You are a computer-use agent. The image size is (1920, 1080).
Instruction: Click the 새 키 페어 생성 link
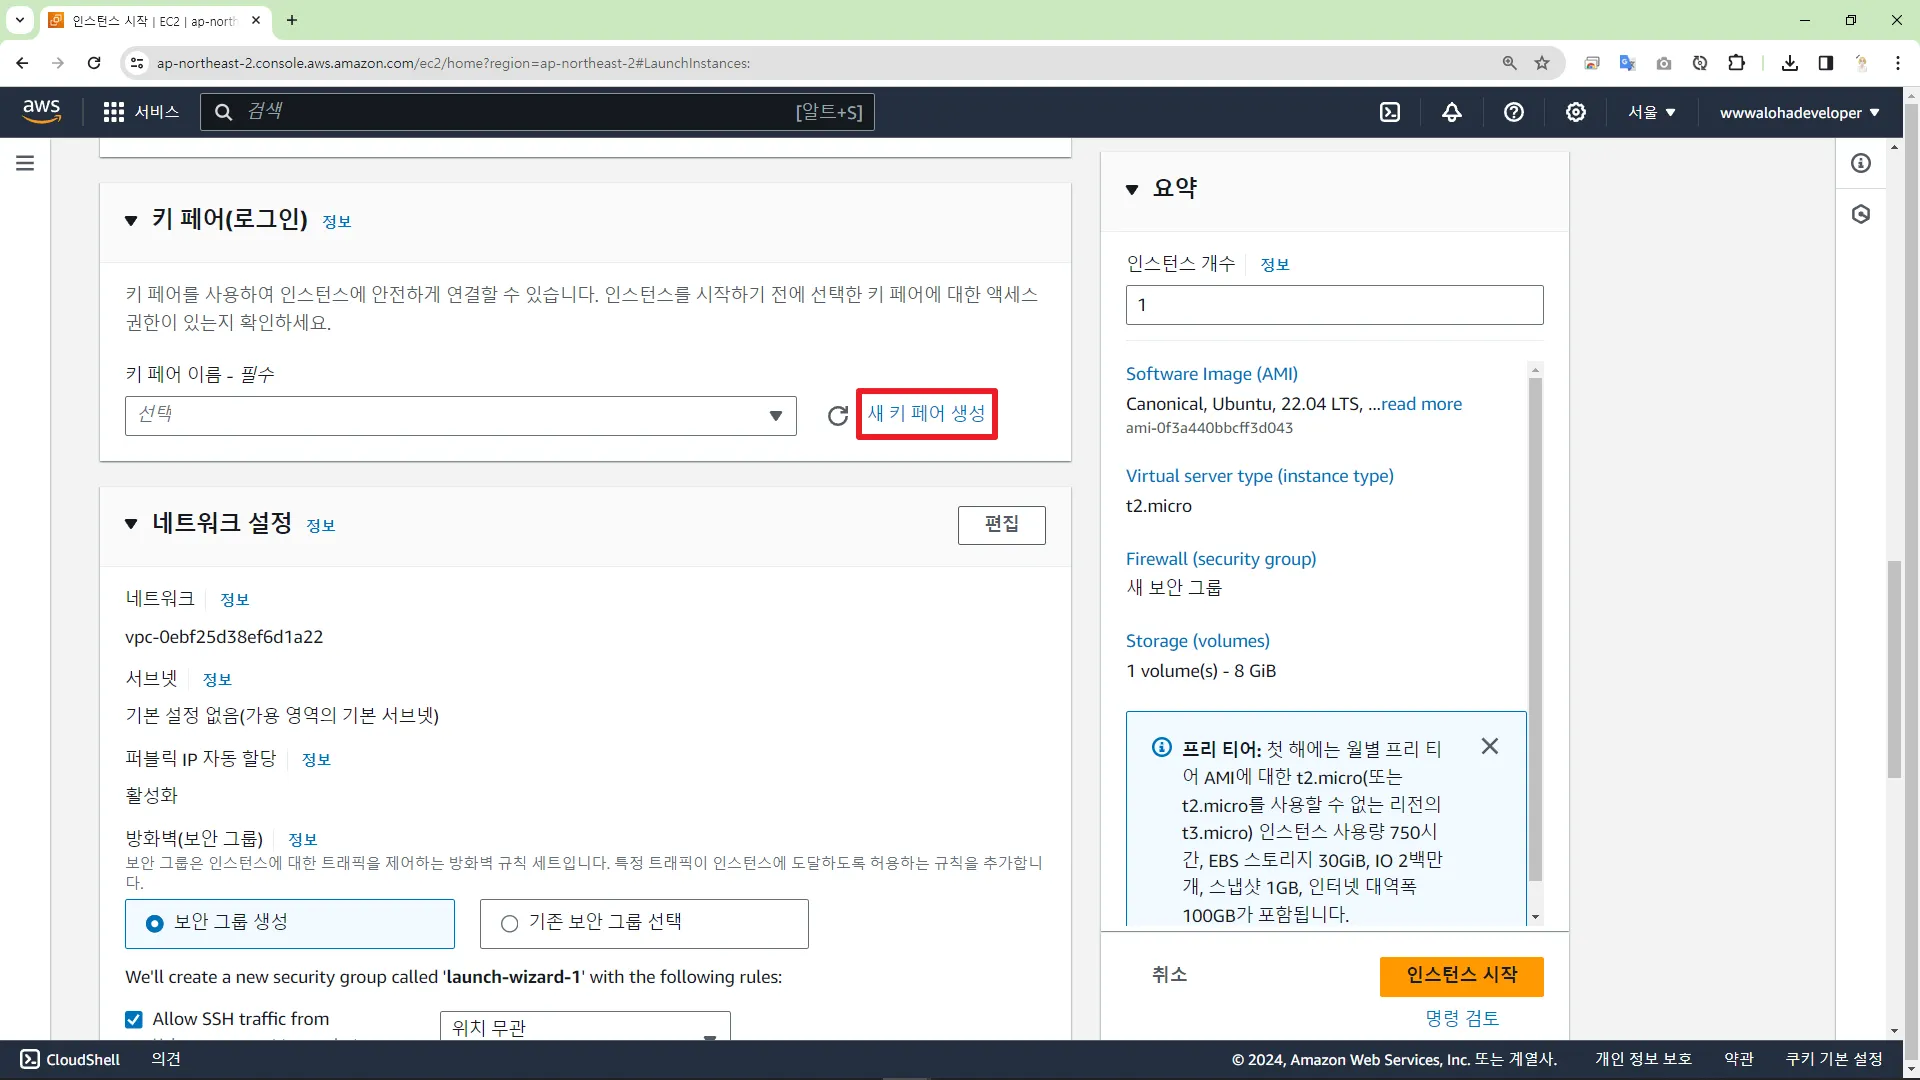[926, 413]
